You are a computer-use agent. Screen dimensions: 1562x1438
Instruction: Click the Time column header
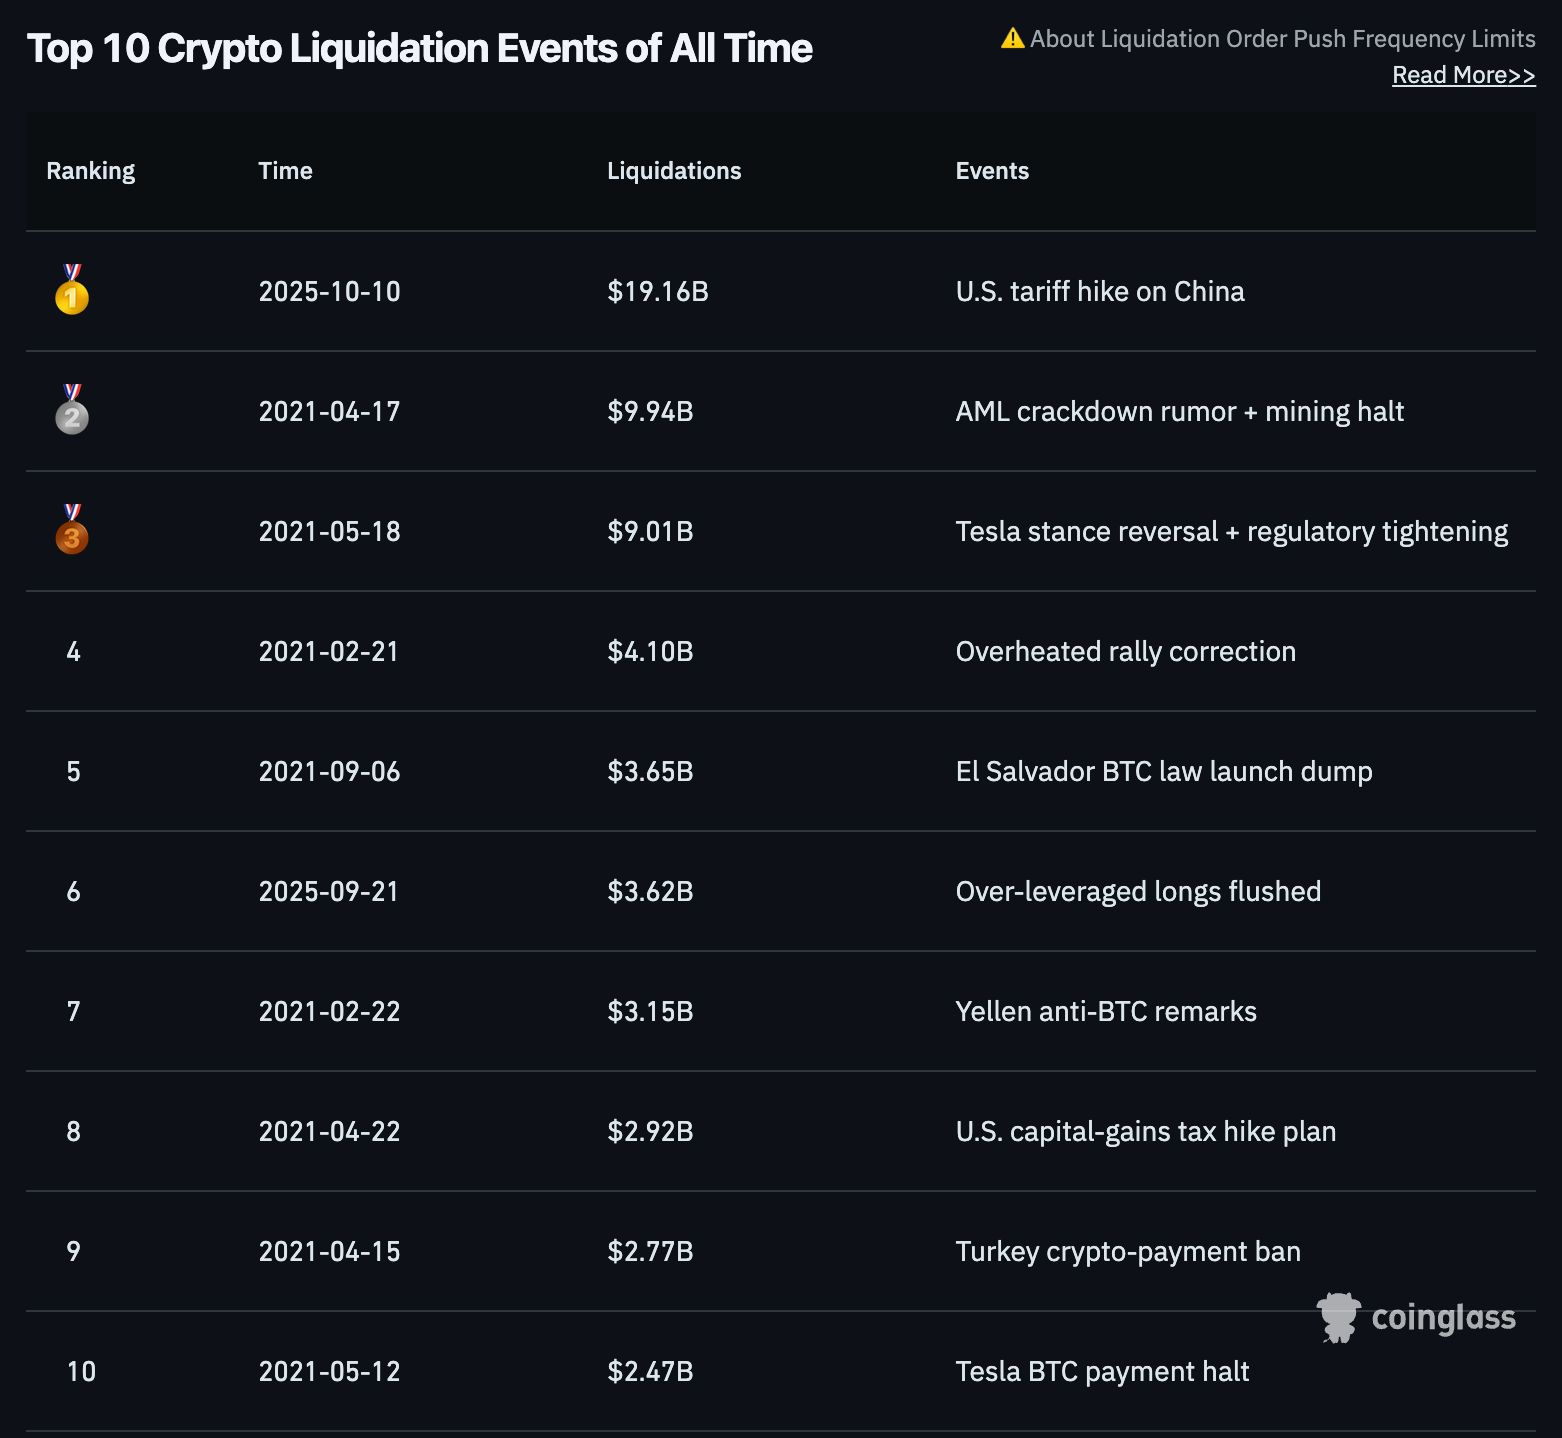tap(285, 171)
